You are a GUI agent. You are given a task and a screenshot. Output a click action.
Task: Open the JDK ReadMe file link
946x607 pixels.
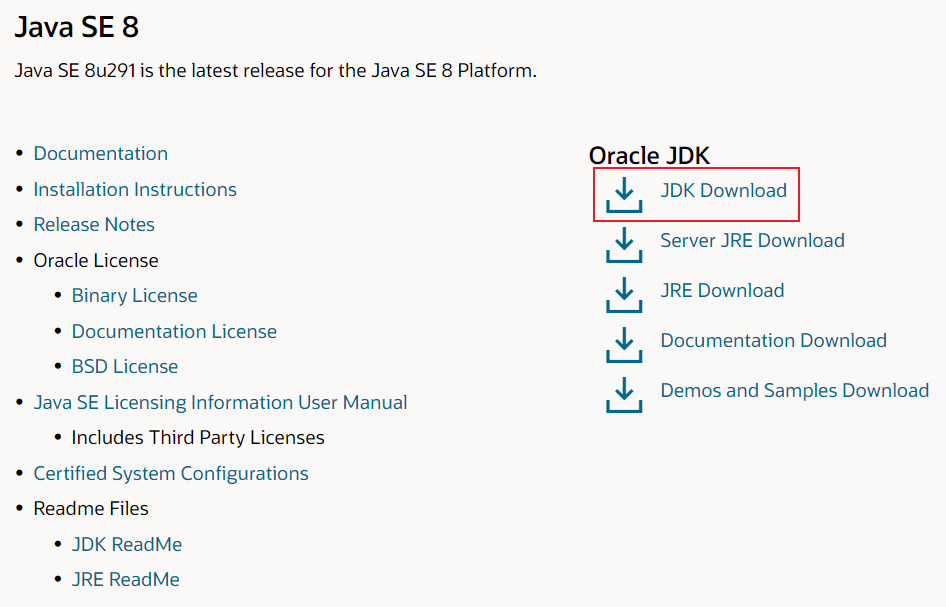[x=127, y=544]
